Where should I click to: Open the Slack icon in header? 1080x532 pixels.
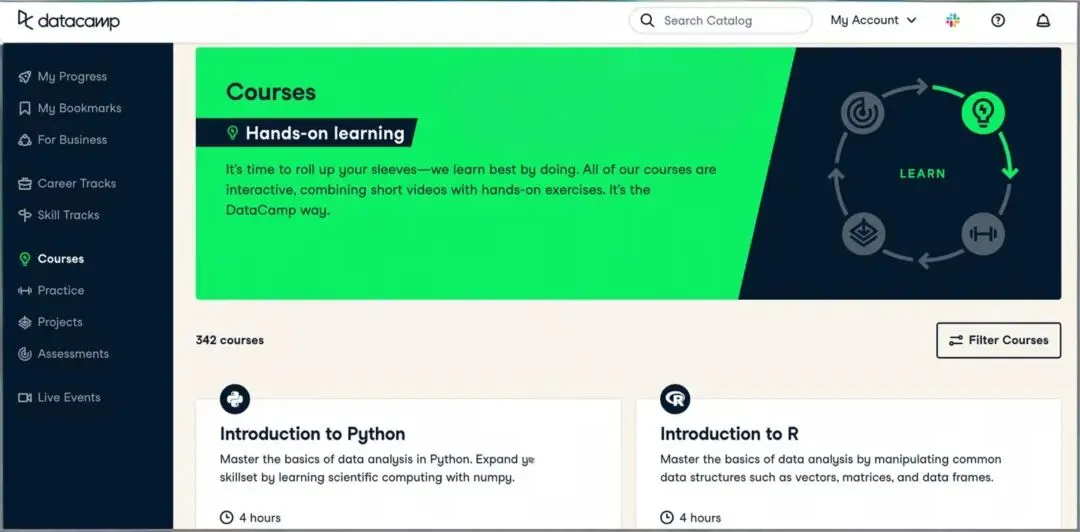tap(952, 20)
